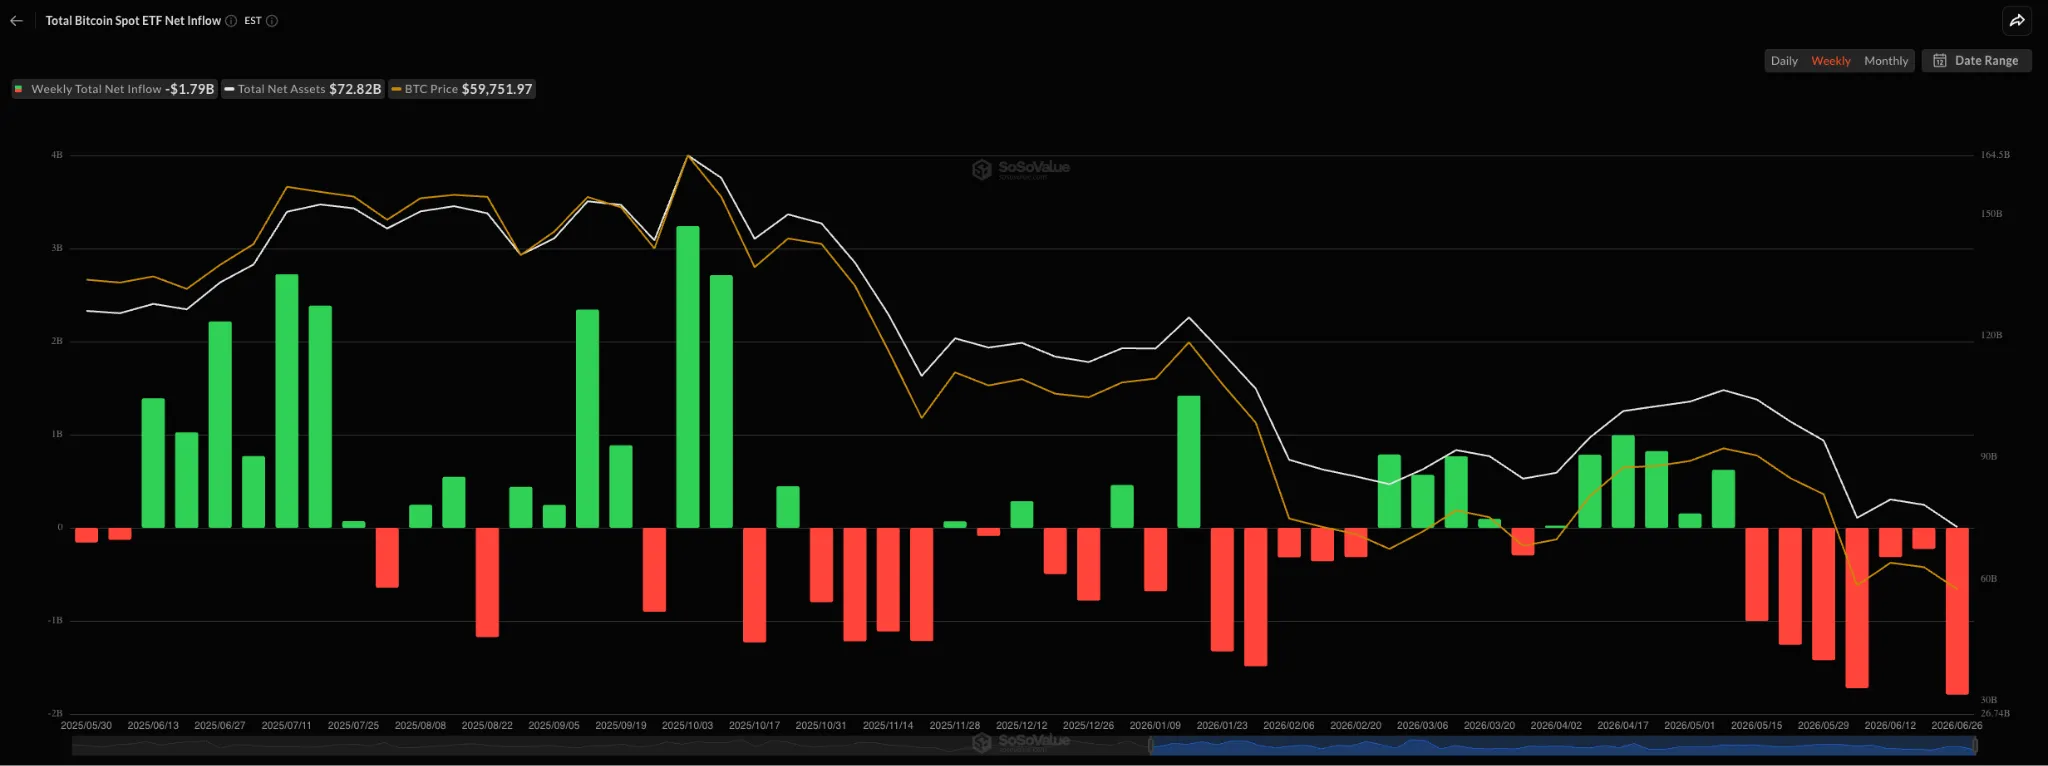Toggle Total Net Assets legend series
Screen dimensions: 2048x766
(303, 89)
